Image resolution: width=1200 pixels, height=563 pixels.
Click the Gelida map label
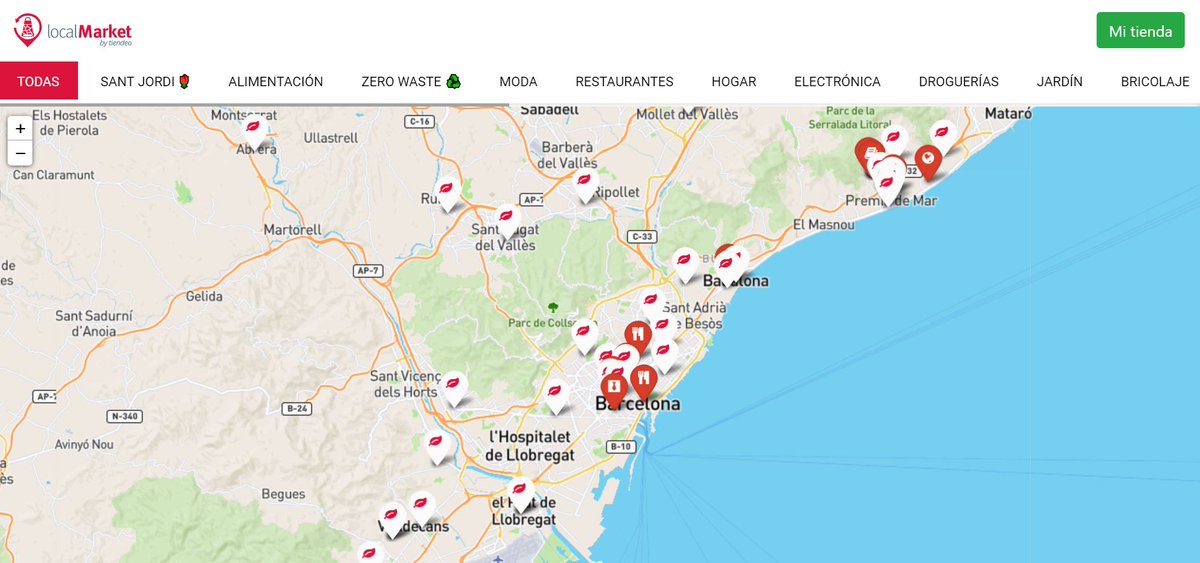click(204, 297)
